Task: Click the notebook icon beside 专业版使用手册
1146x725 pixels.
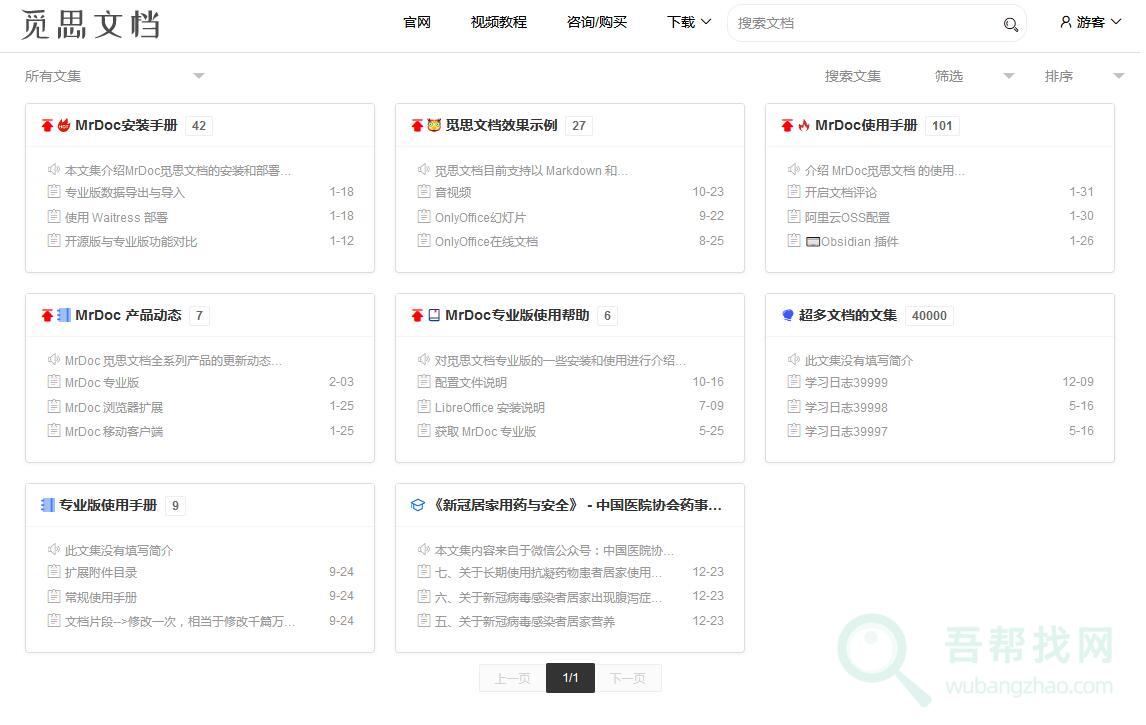Action: pos(47,506)
